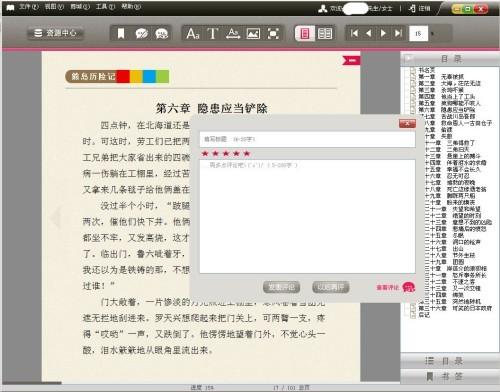Select chapter 三十二章 不速之客
This screenshot has height=392, width=500.
pos(450,282)
